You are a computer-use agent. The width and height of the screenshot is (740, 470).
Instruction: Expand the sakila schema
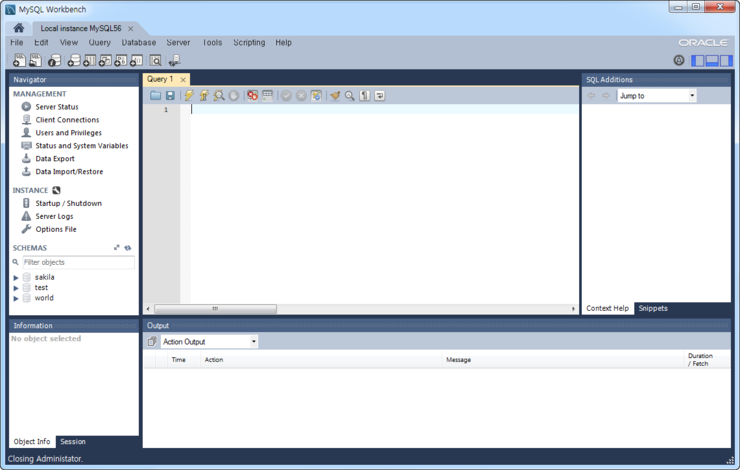(16, 278)
